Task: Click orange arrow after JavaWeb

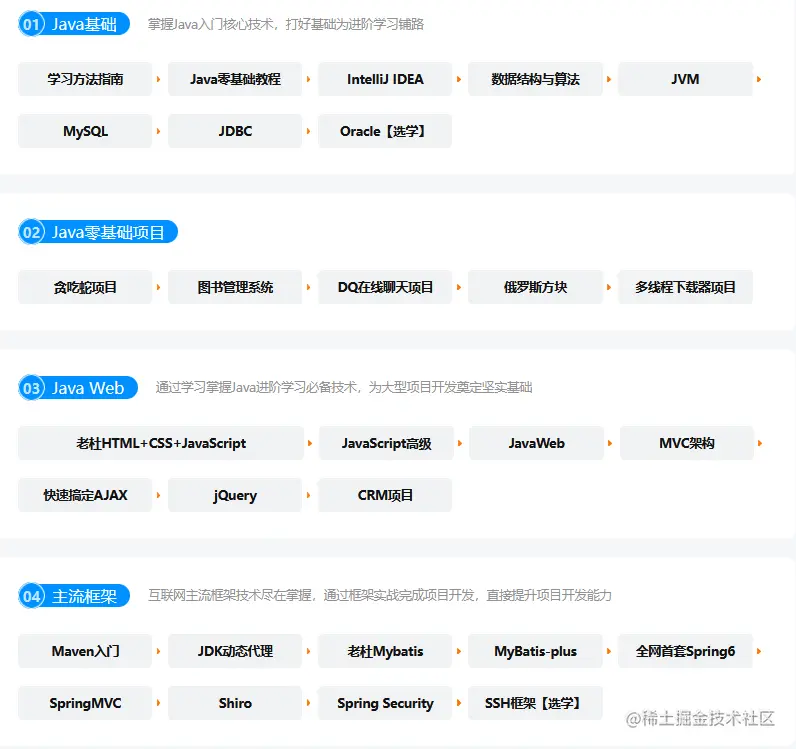Action: coord(610,443)
